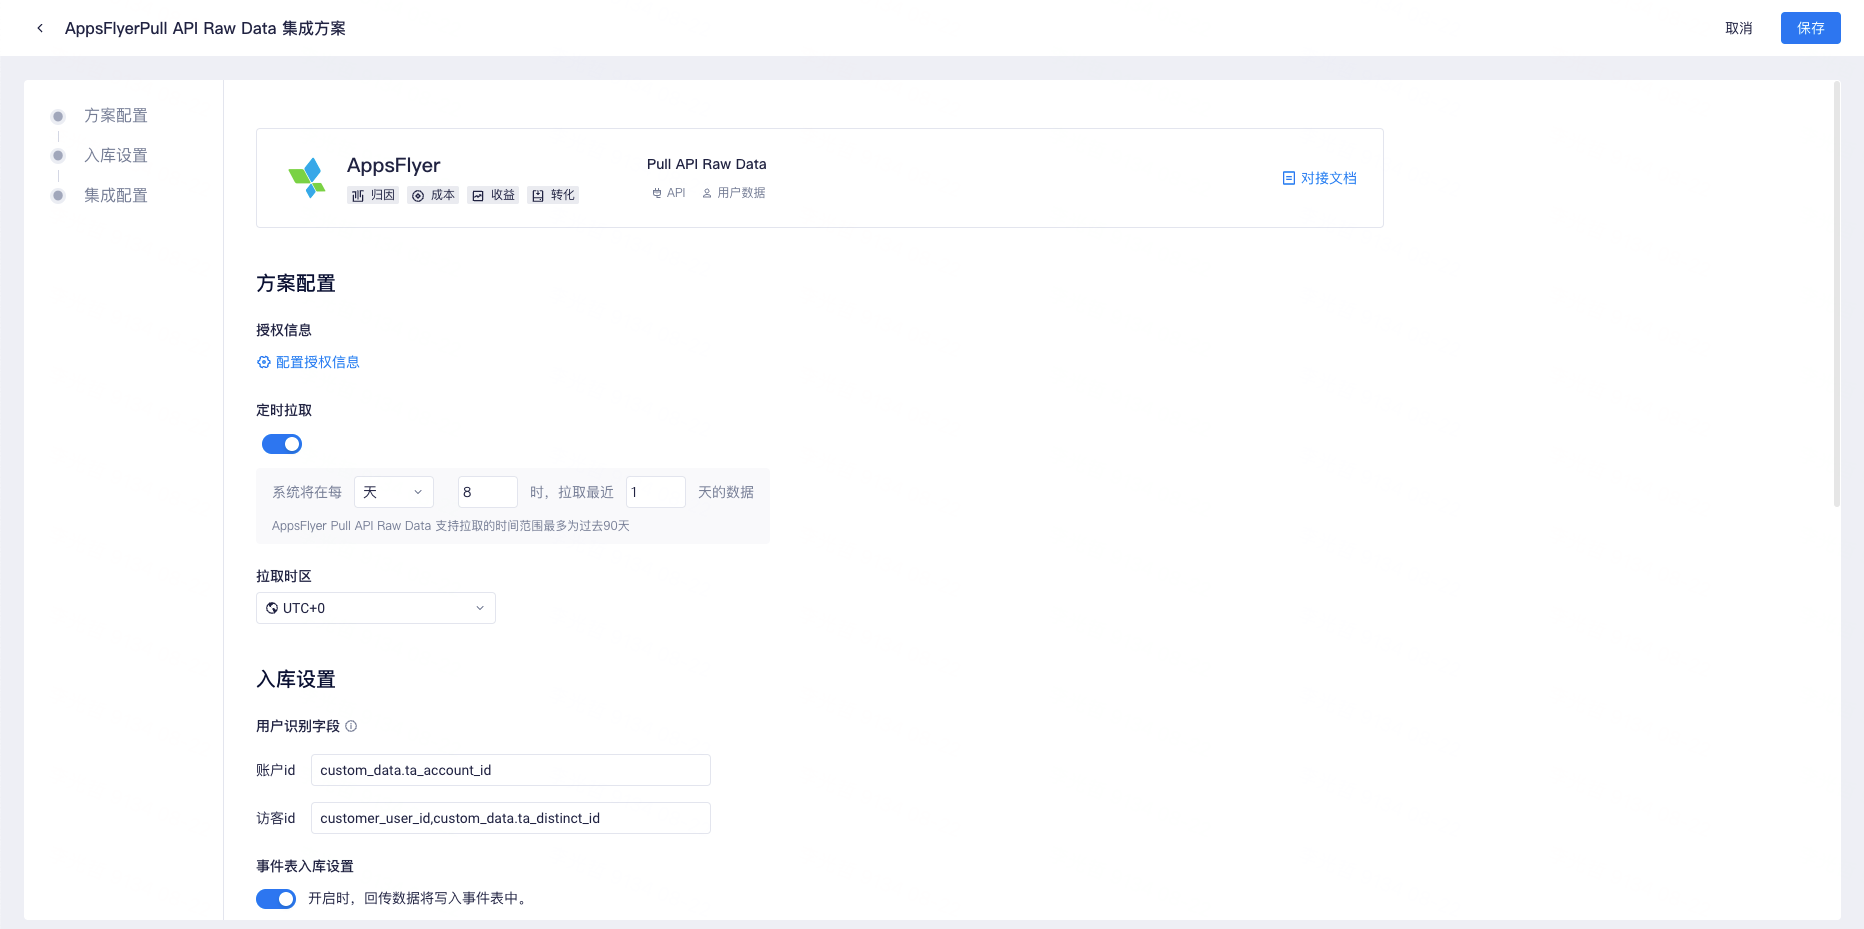The image size is (1864, 929).
Task: Open the 拉取时区 UTC+0 dropdown
Action: click(x=375, y=608)
